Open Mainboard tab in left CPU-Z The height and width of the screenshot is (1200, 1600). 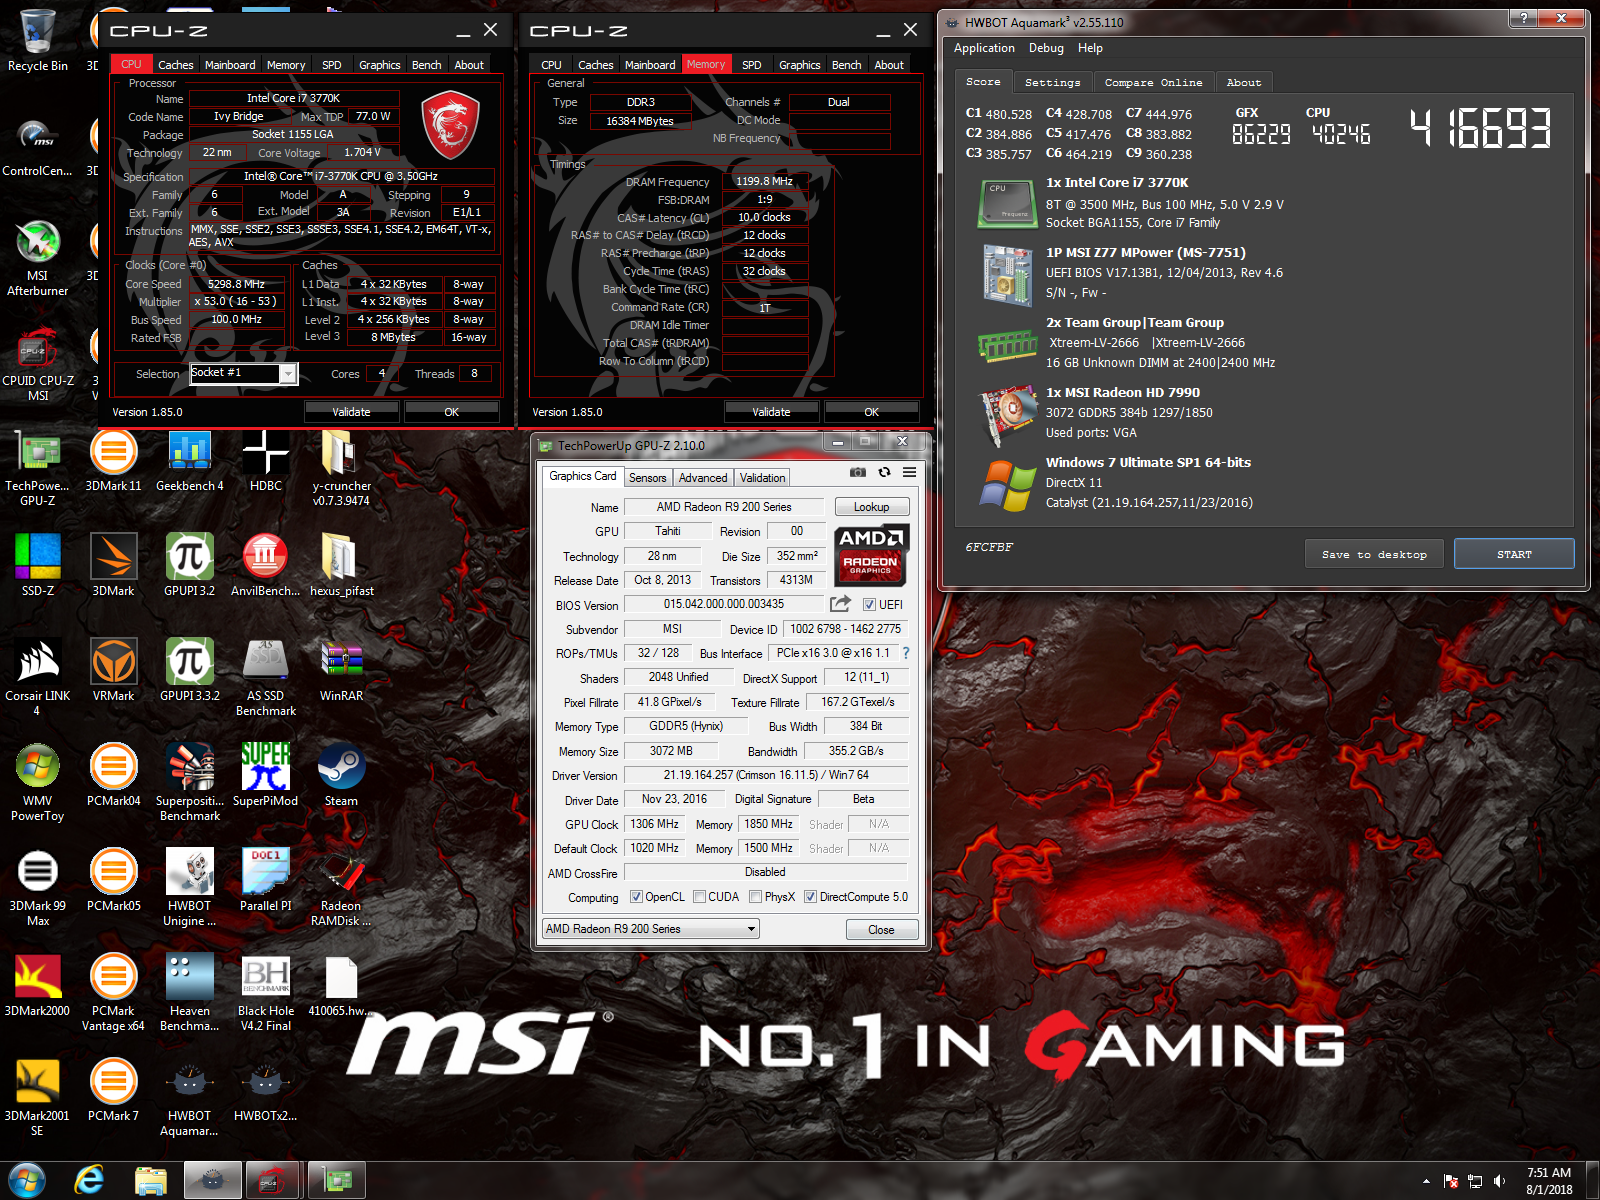[230, 65]
